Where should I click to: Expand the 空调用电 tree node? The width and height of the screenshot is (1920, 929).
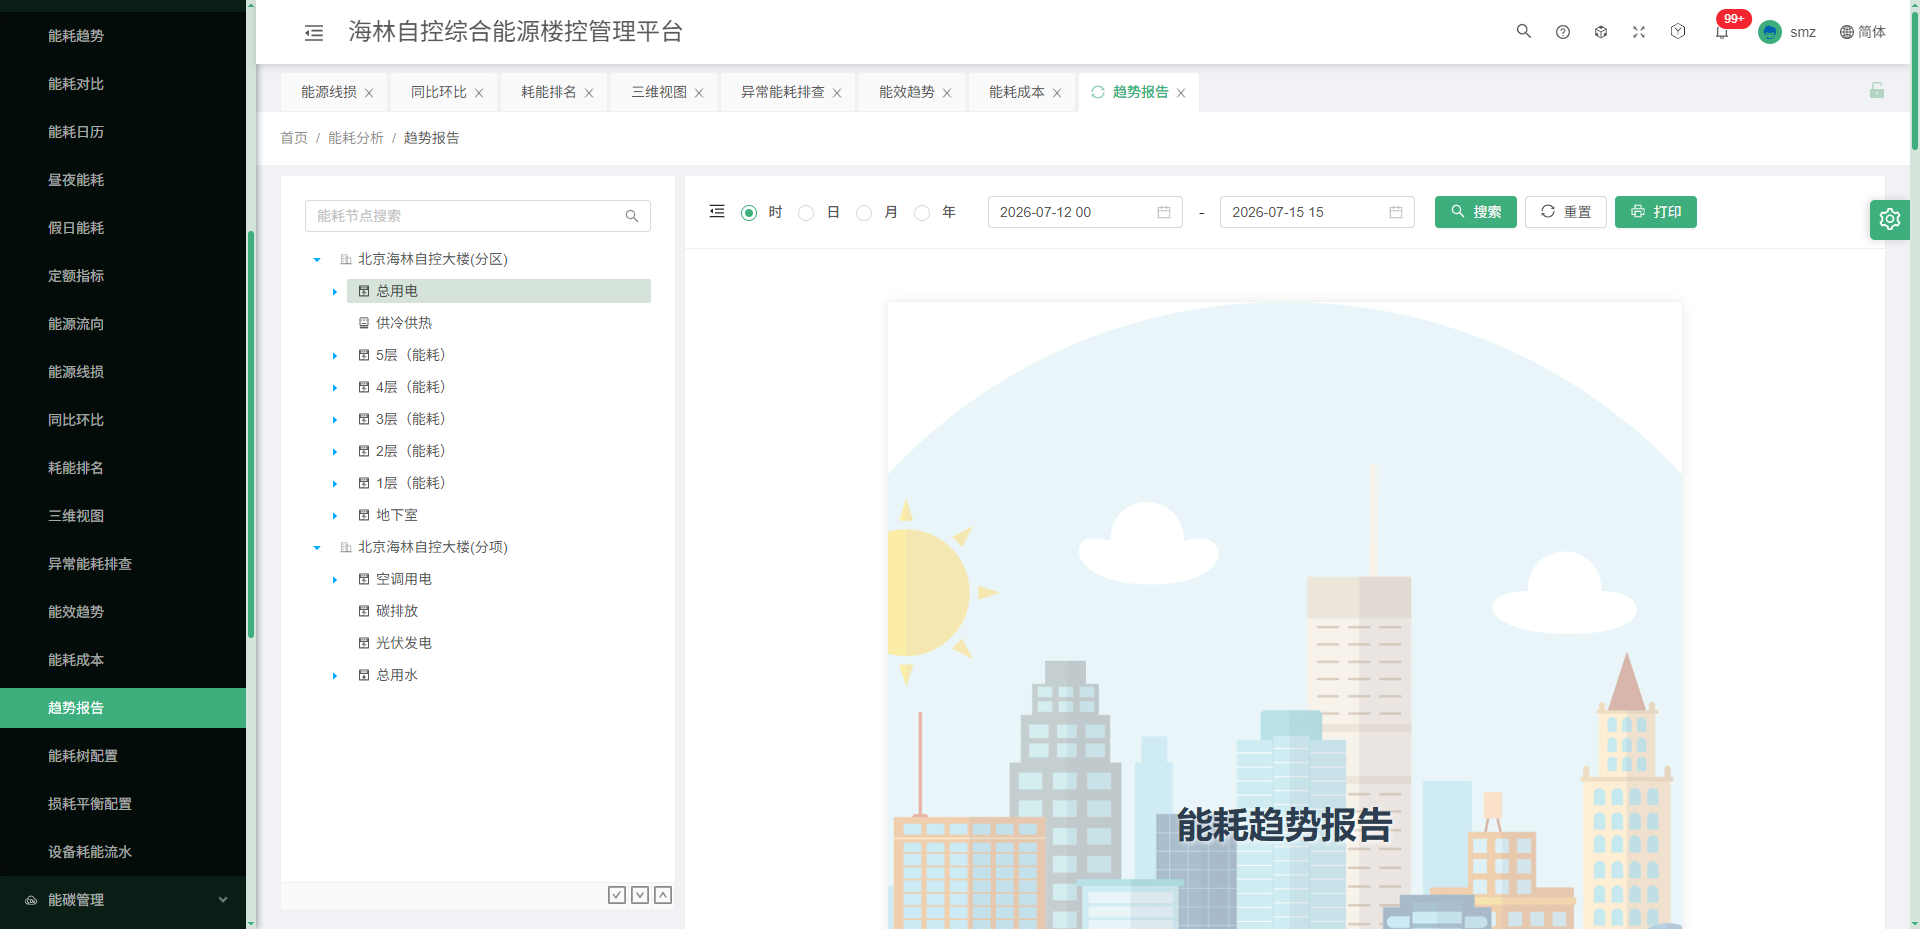(335, 580)
